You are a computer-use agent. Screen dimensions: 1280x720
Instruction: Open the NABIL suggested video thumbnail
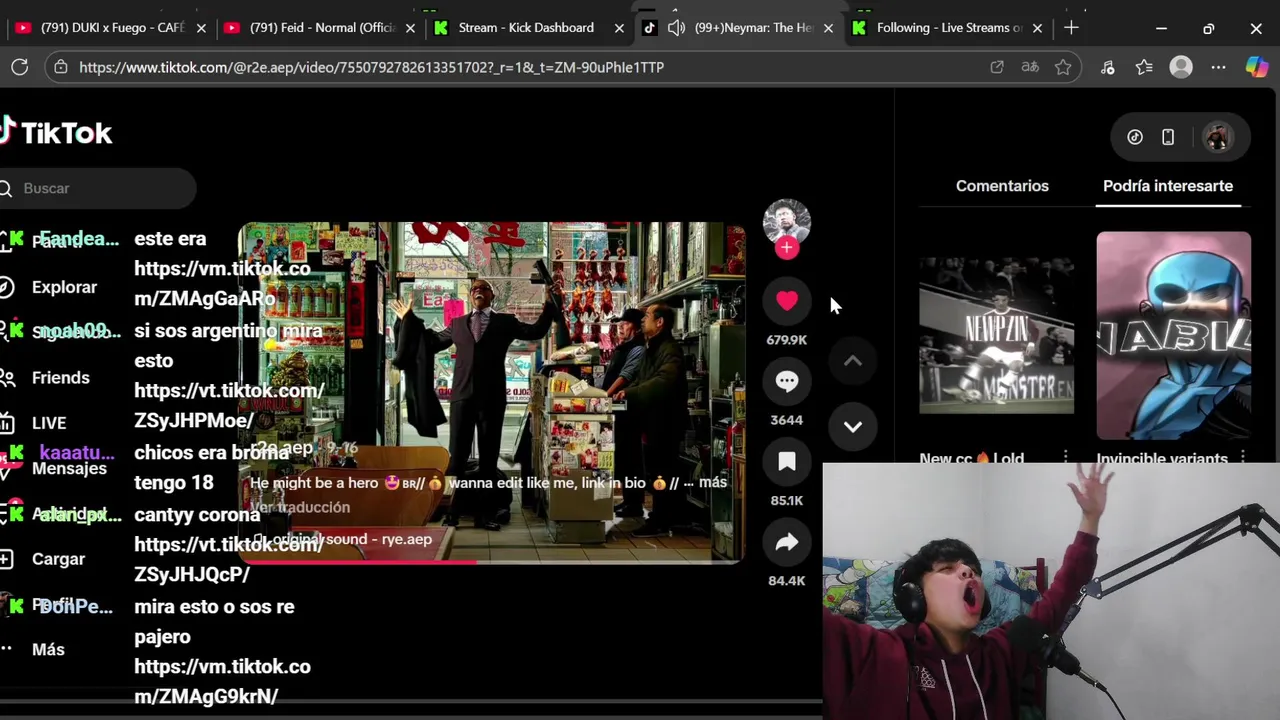click(1173, 336)
